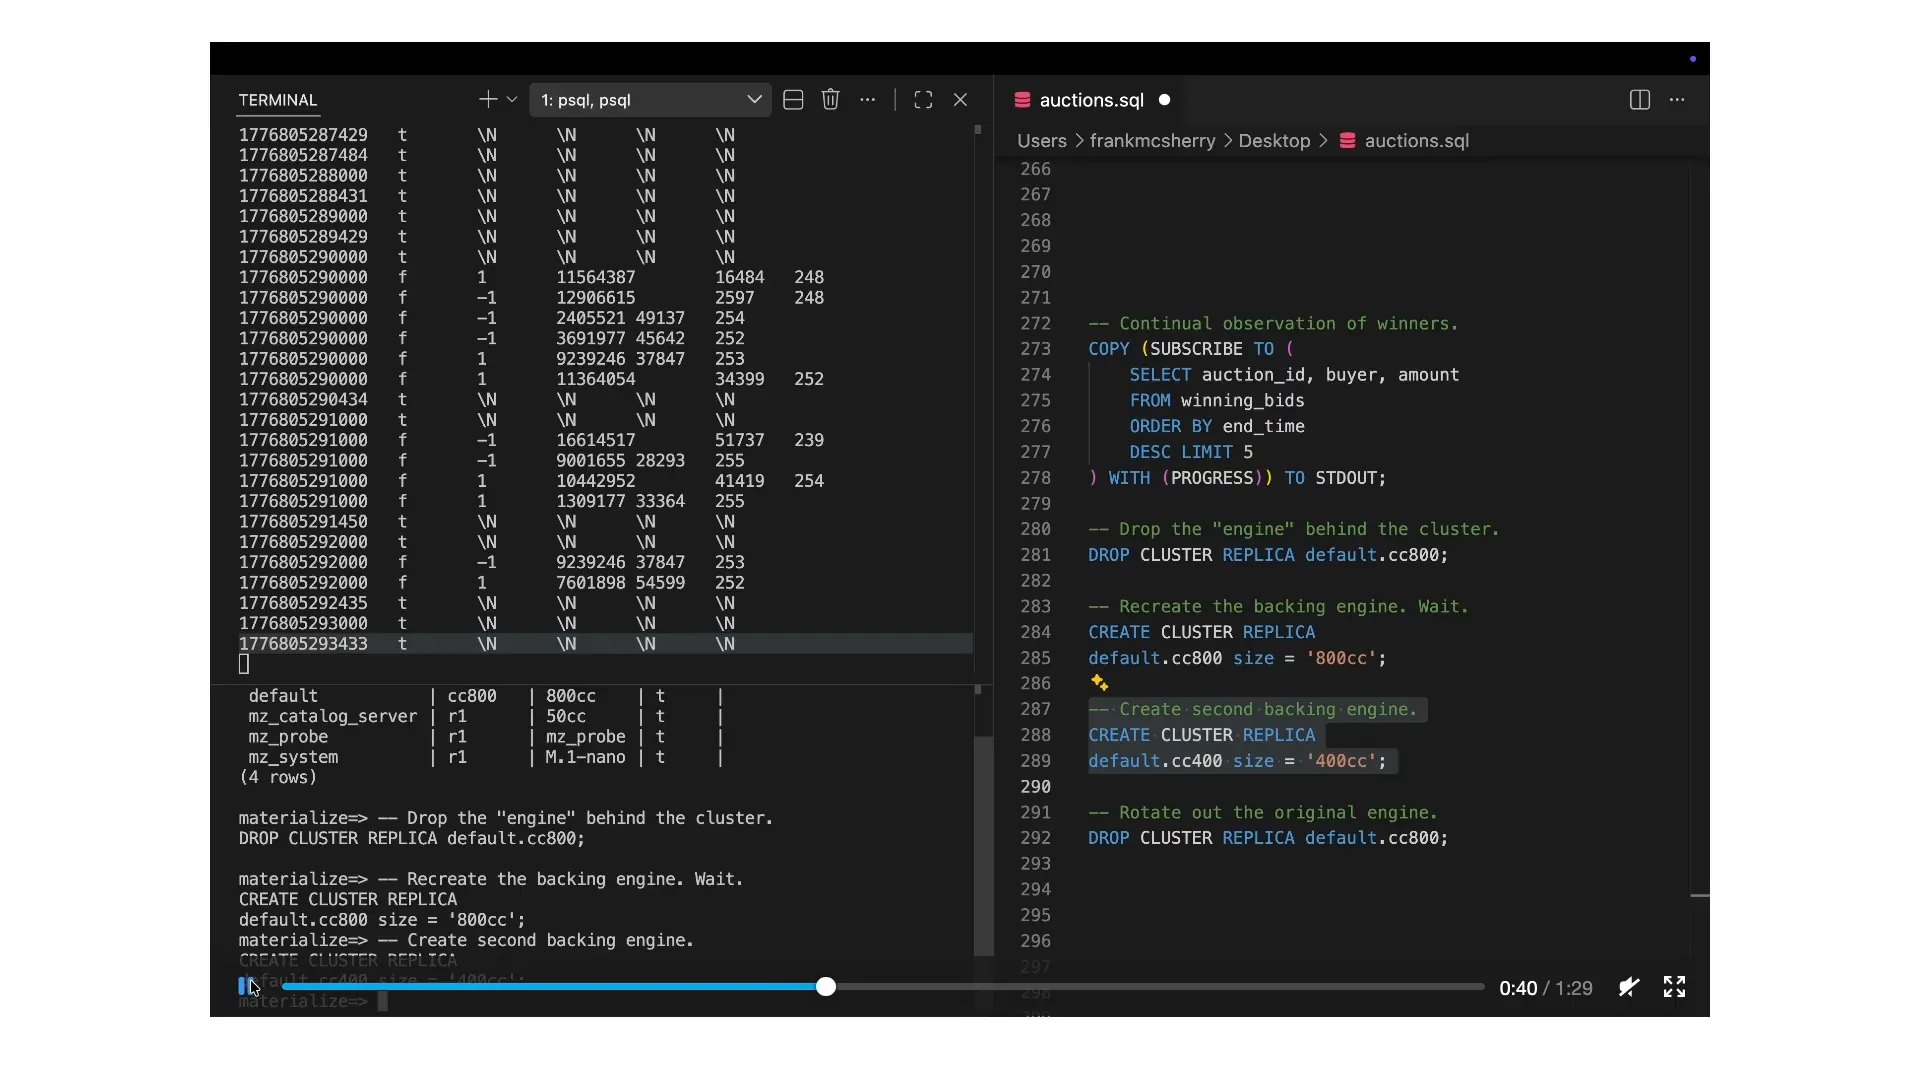Click the auctions.sql tab database file icon
Image resolution: width=1920 pixels, height=1080 pixels.
pos(1022,100)
